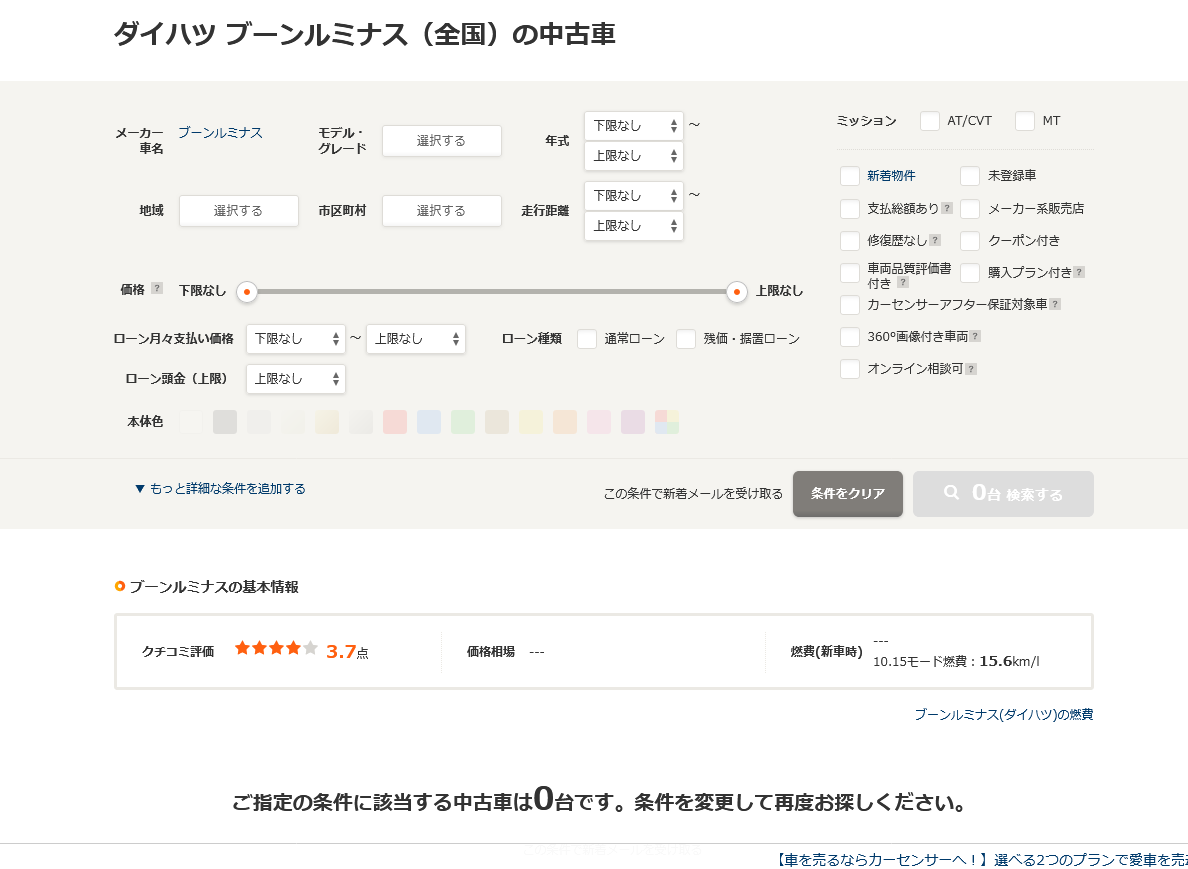Open ローン月々支払い価格 下限なし dropdown
Image resolution: width=1188 pixels, height=869 pixels.
[x=295, y=339]
